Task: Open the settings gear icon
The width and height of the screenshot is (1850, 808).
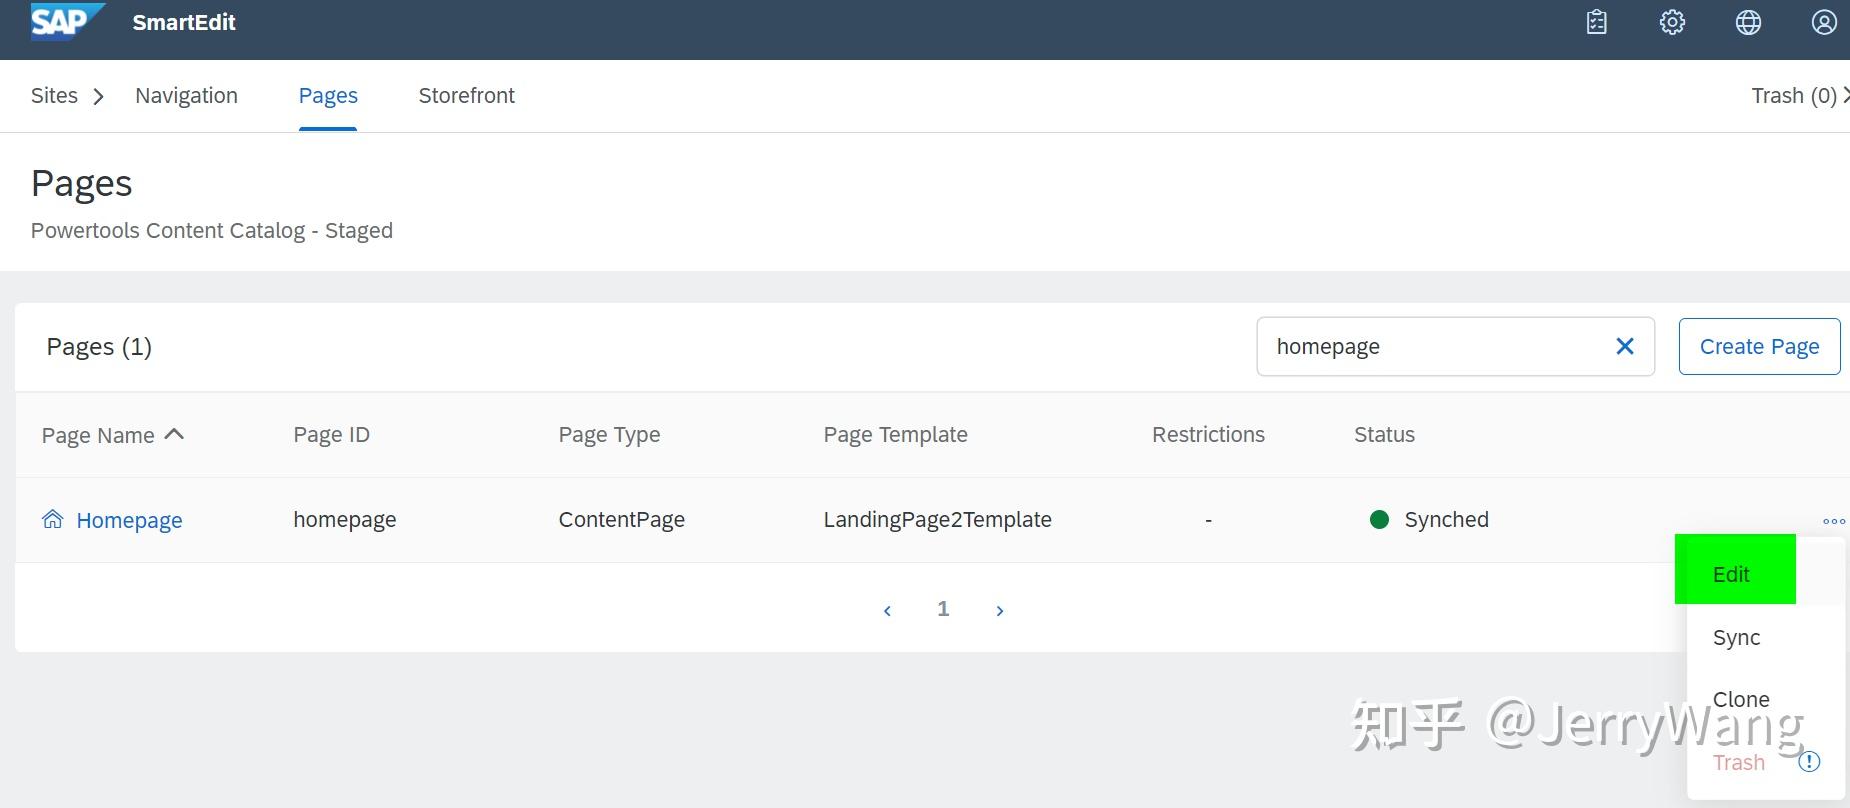Action: (1672, 22)
